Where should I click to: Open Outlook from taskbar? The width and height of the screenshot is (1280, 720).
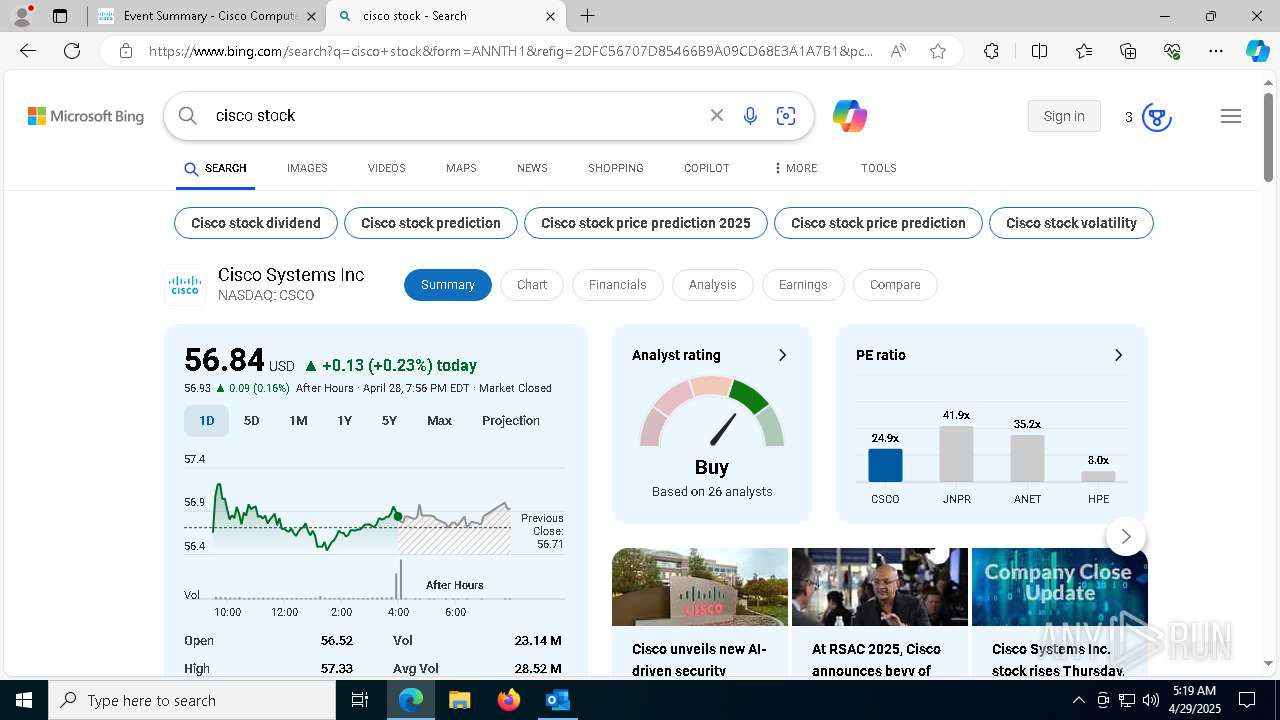pos(557,700)
